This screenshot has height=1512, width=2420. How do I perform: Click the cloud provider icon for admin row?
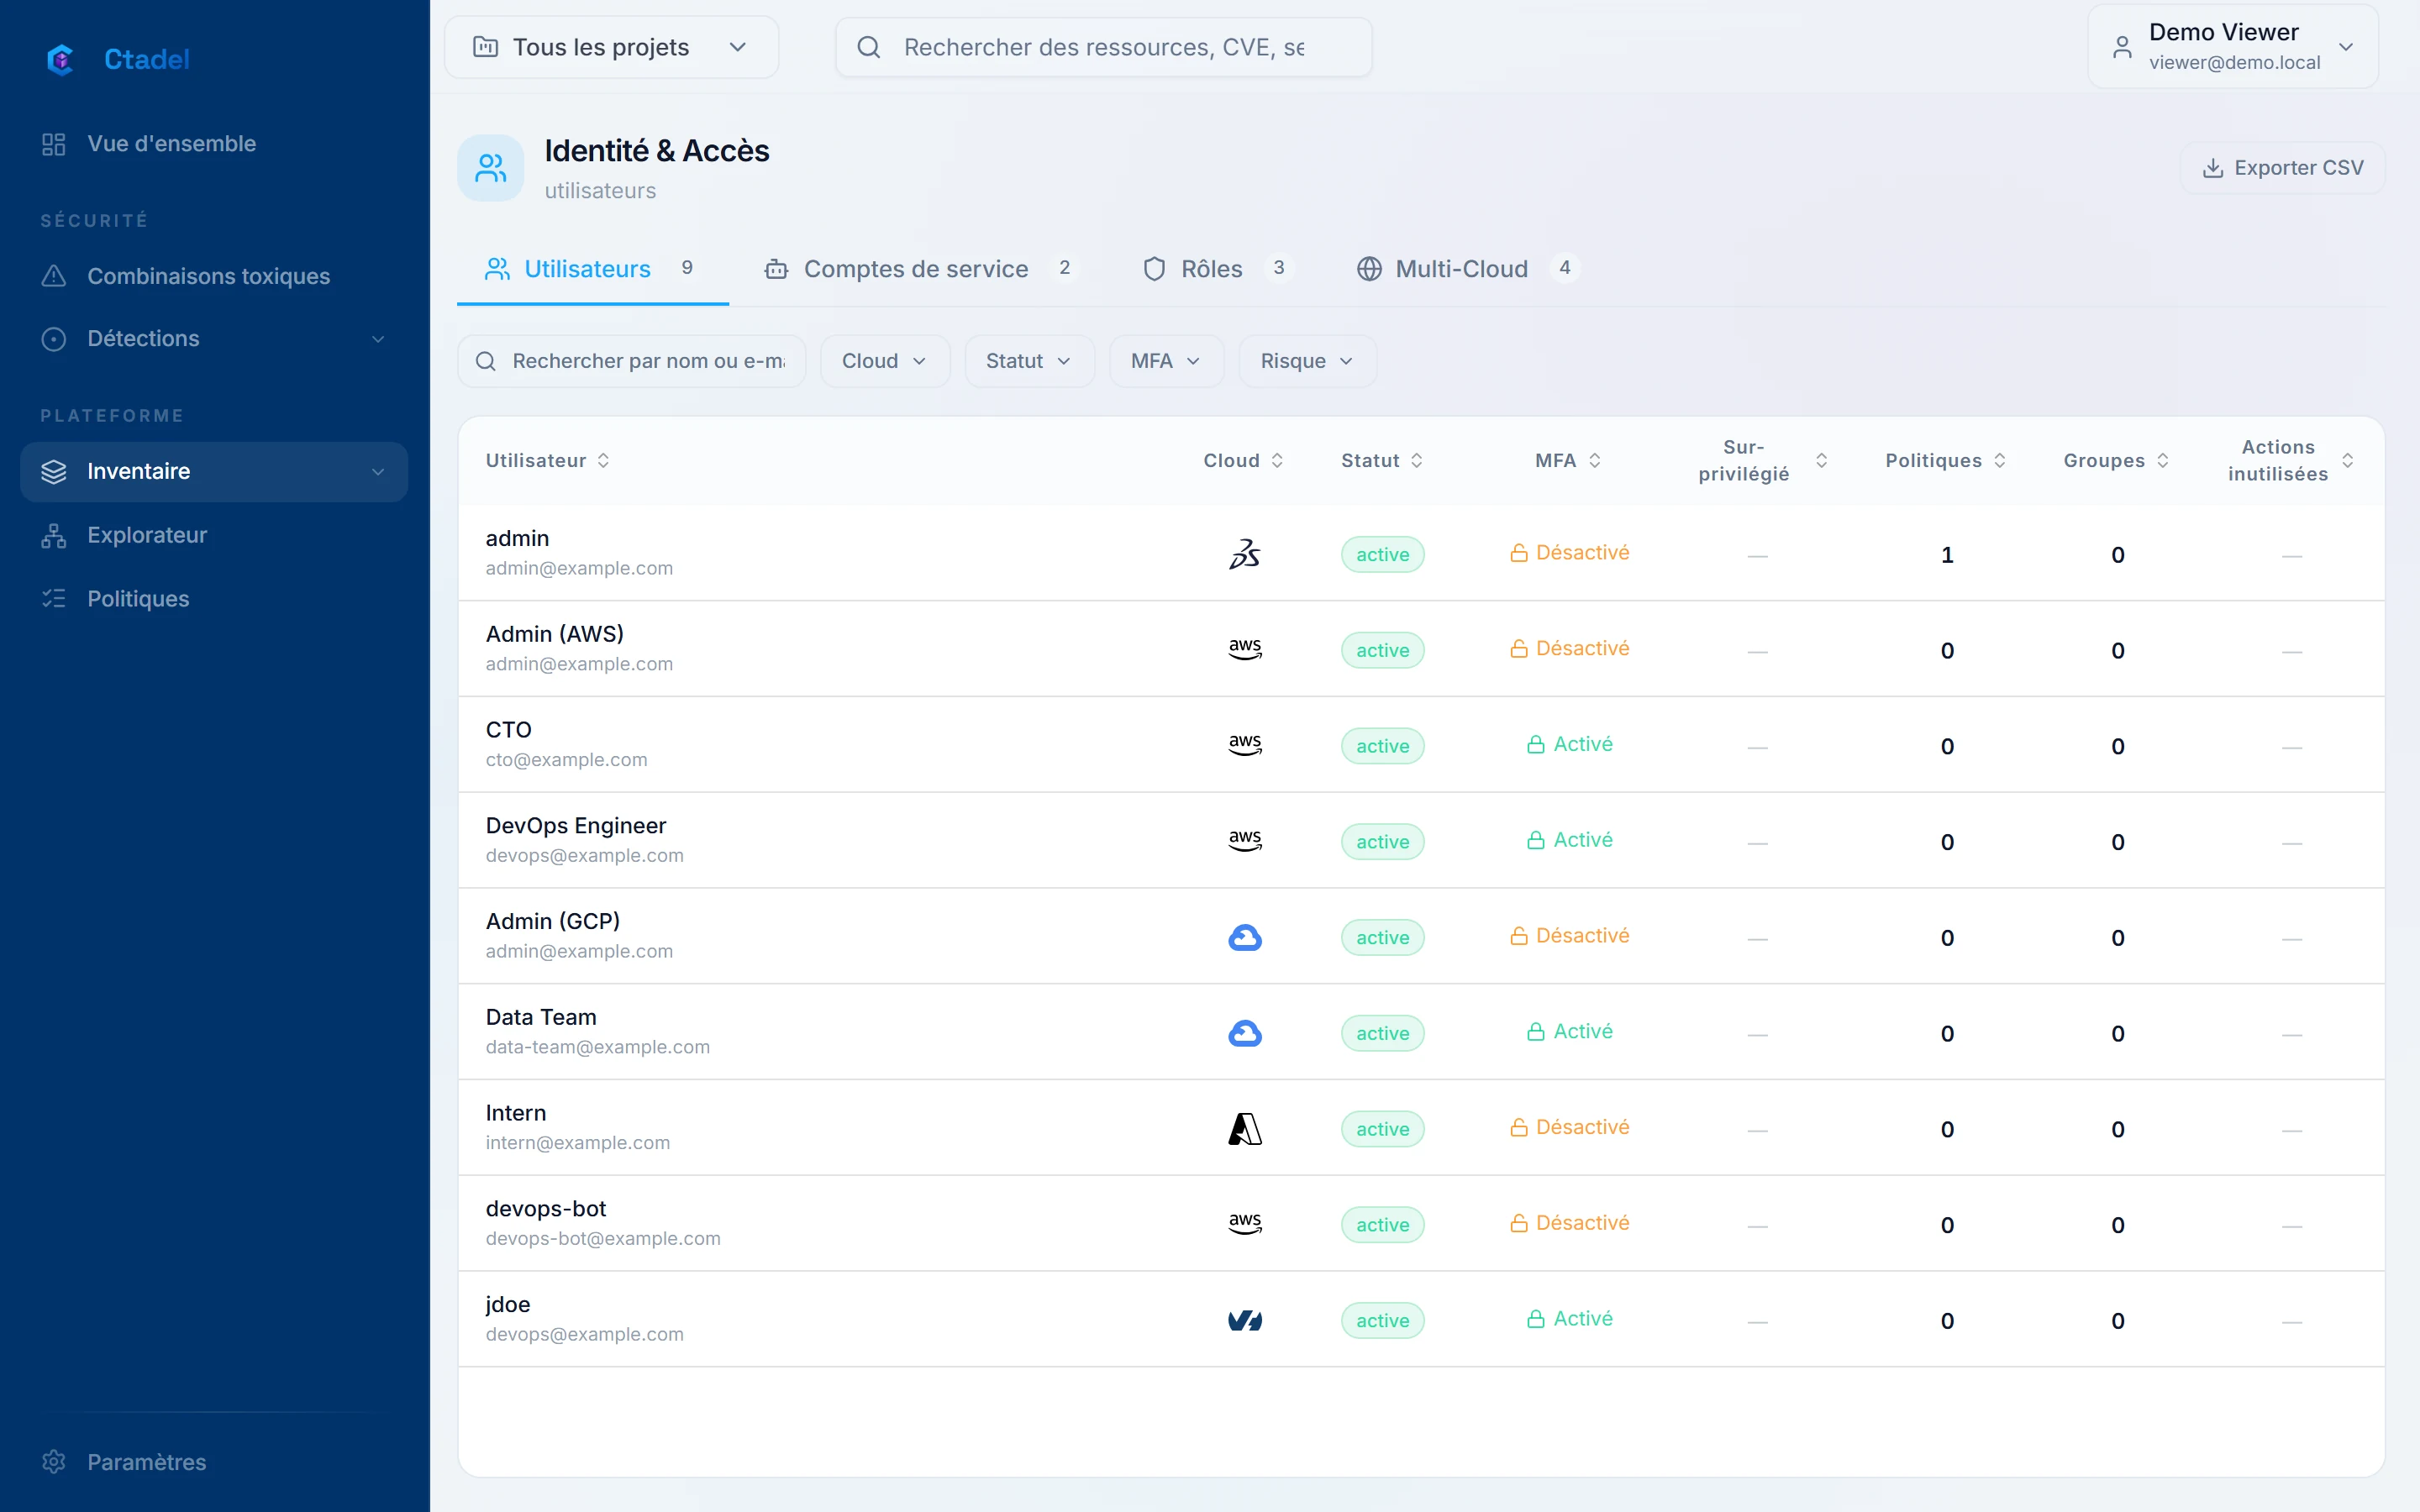pos(1244,553)
